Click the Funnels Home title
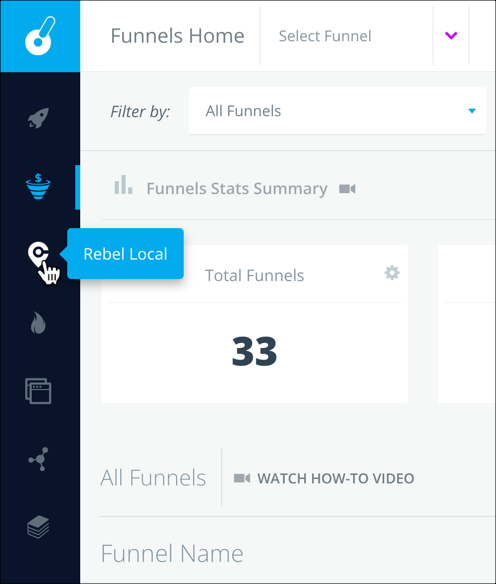The image size is (496, 584). [177, 36]
